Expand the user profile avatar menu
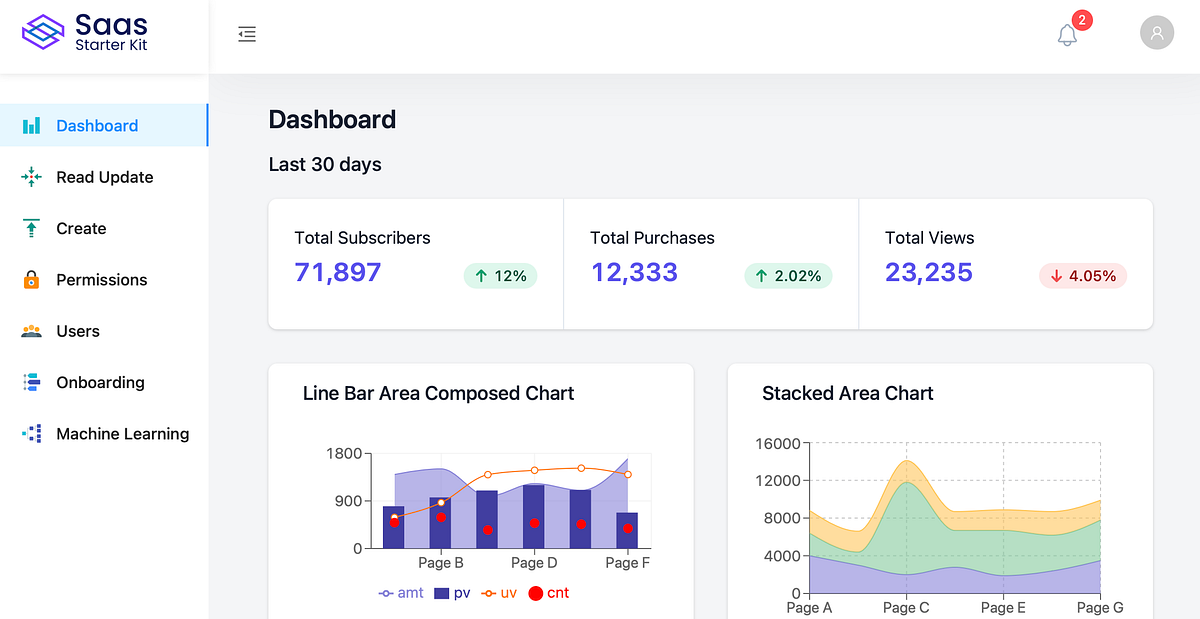The image size is (1200, 619). (x=1157, y=32)
